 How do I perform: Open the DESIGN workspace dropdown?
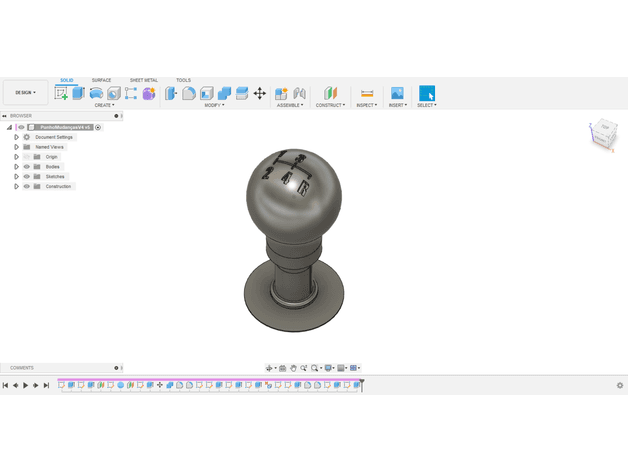pos(26,93)
